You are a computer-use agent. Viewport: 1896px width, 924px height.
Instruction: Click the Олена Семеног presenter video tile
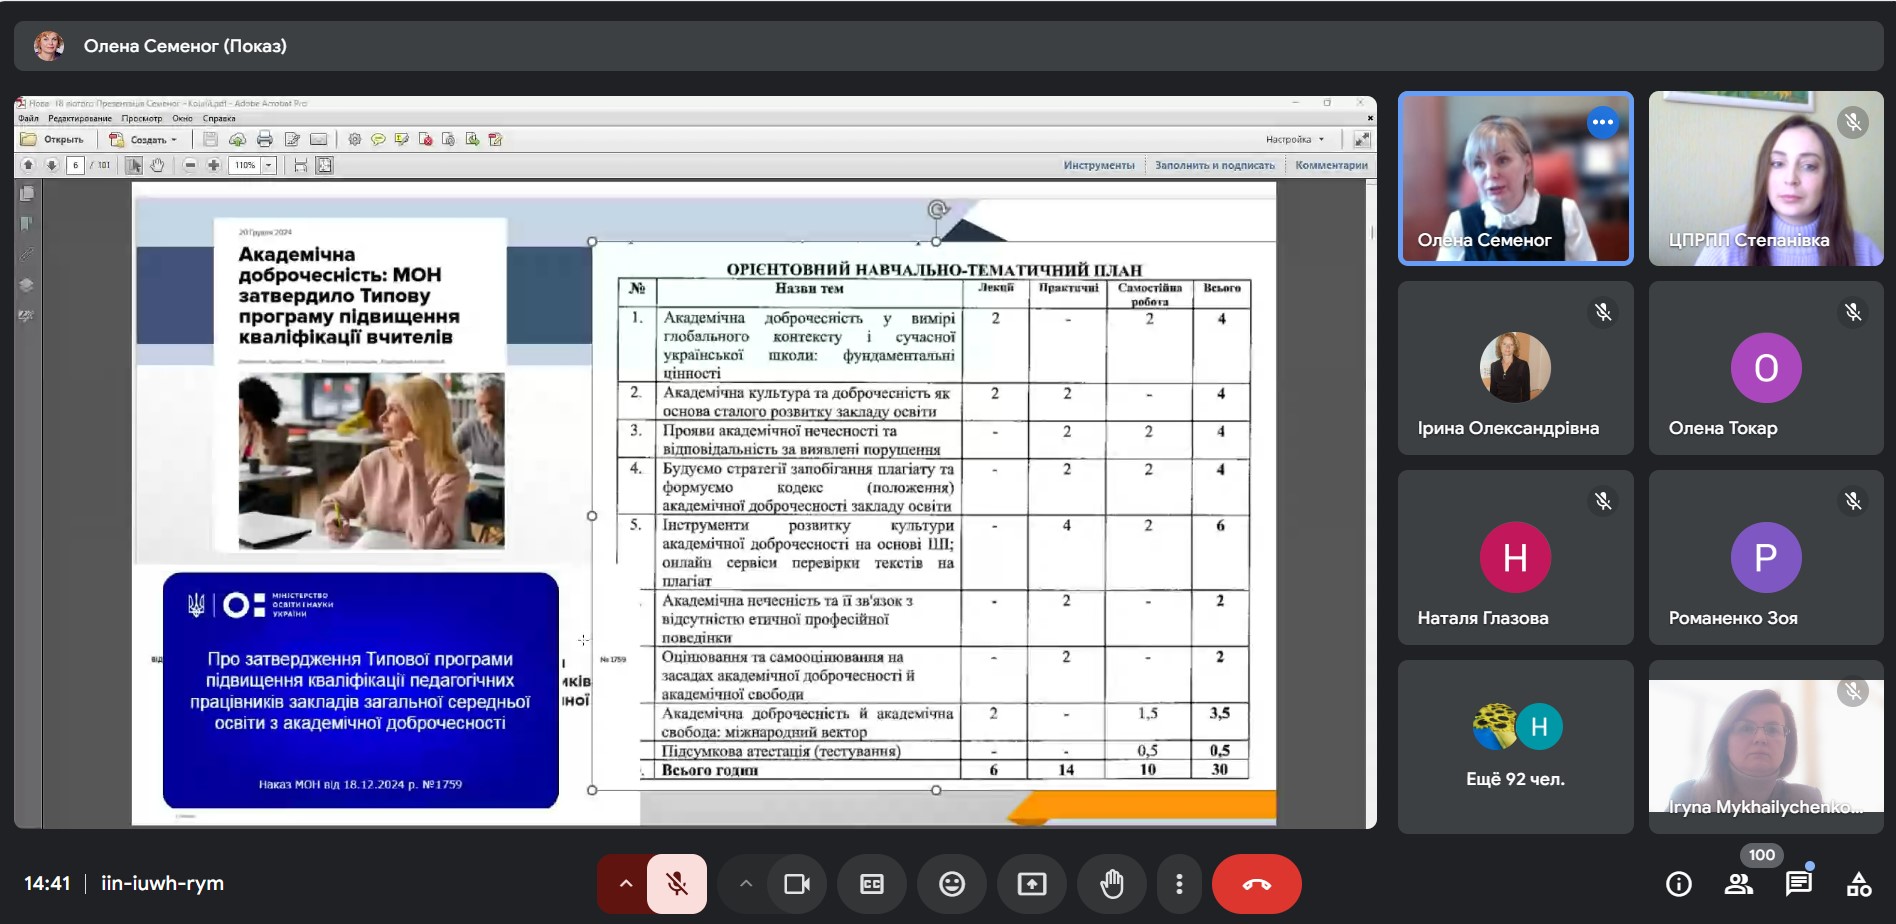[1515, 179]
